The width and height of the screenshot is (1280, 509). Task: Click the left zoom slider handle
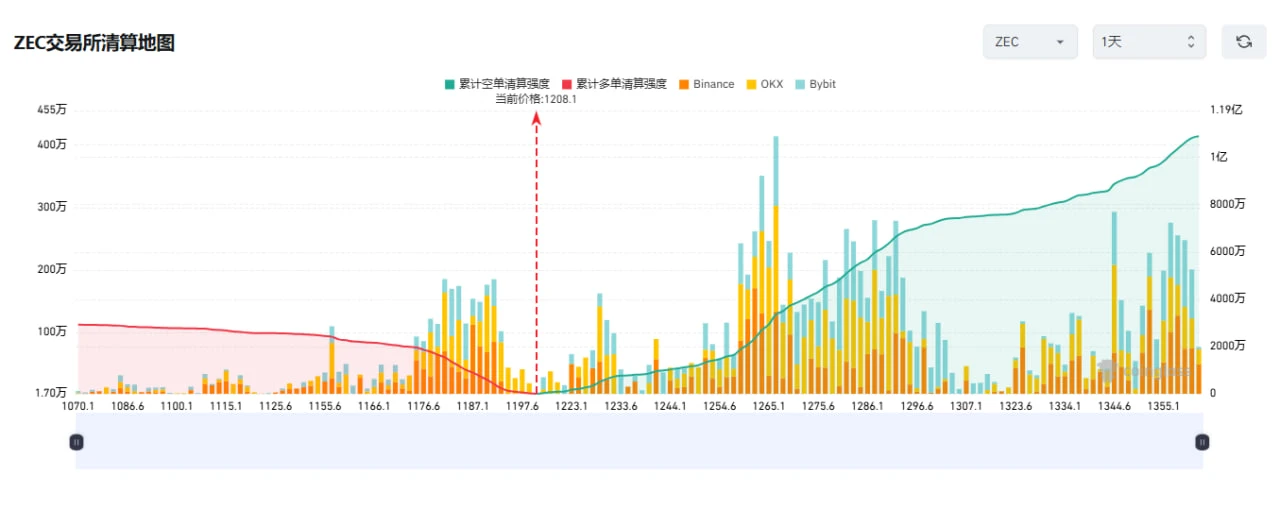(x=76, y=441)
